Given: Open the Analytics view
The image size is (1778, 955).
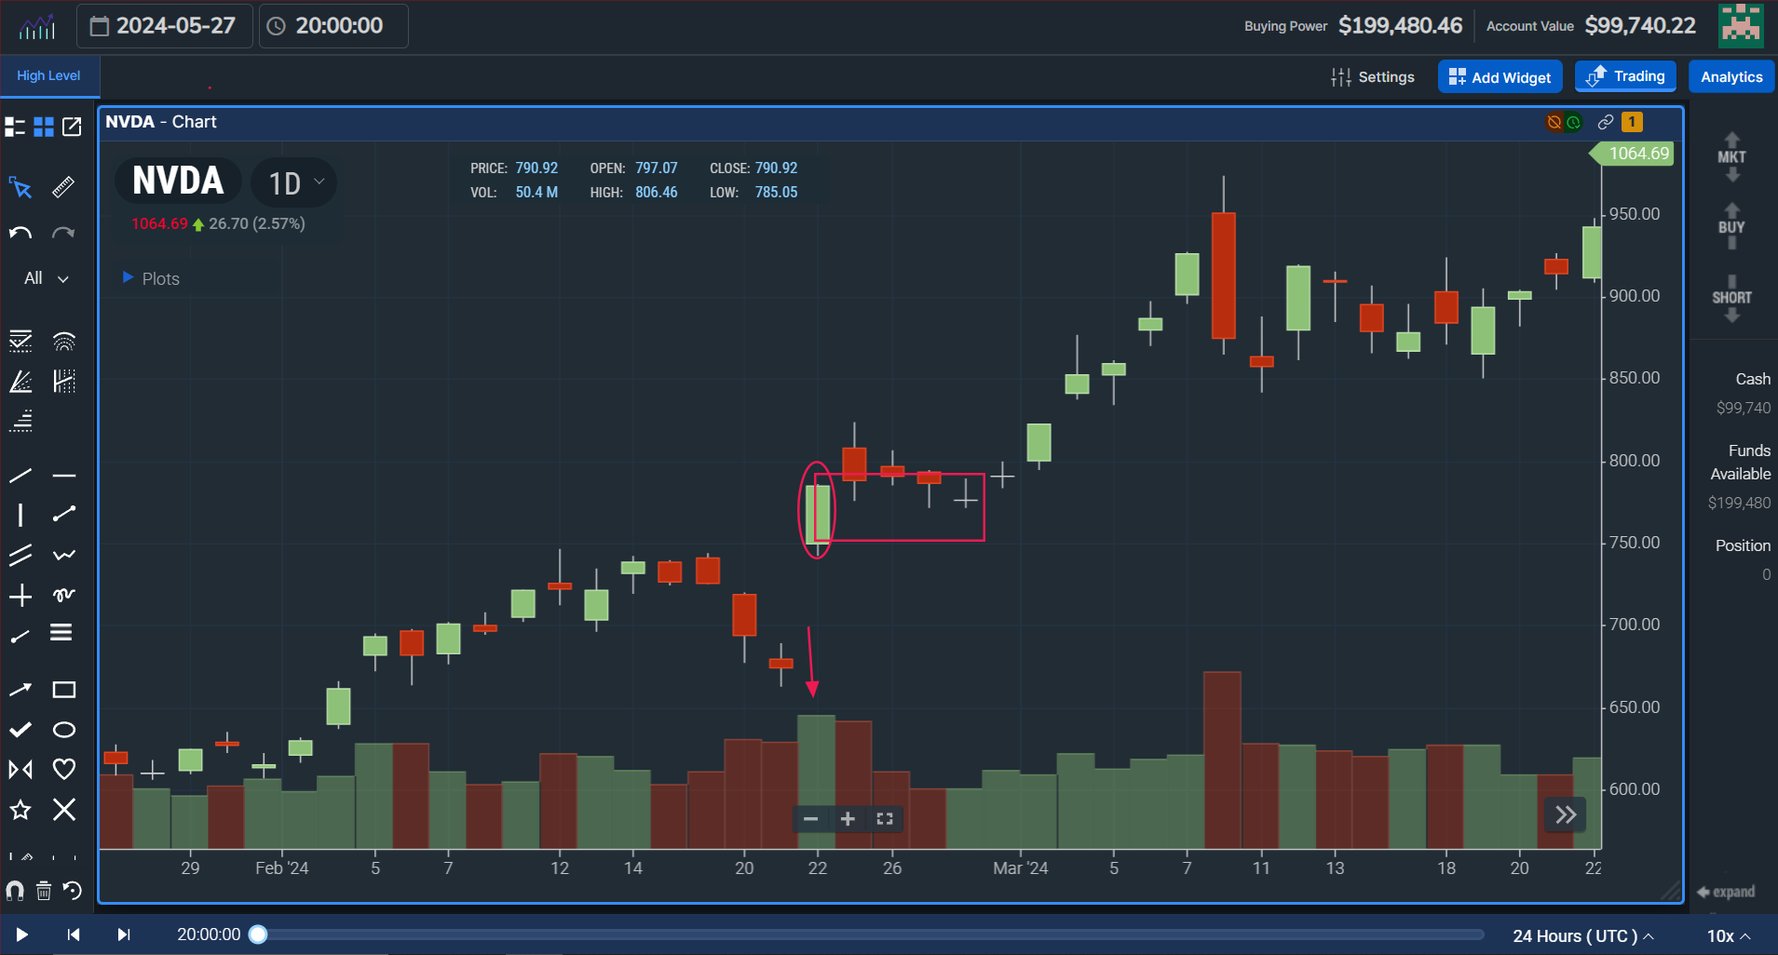Looking at the screenshot, I should (x=1731, y=76).
